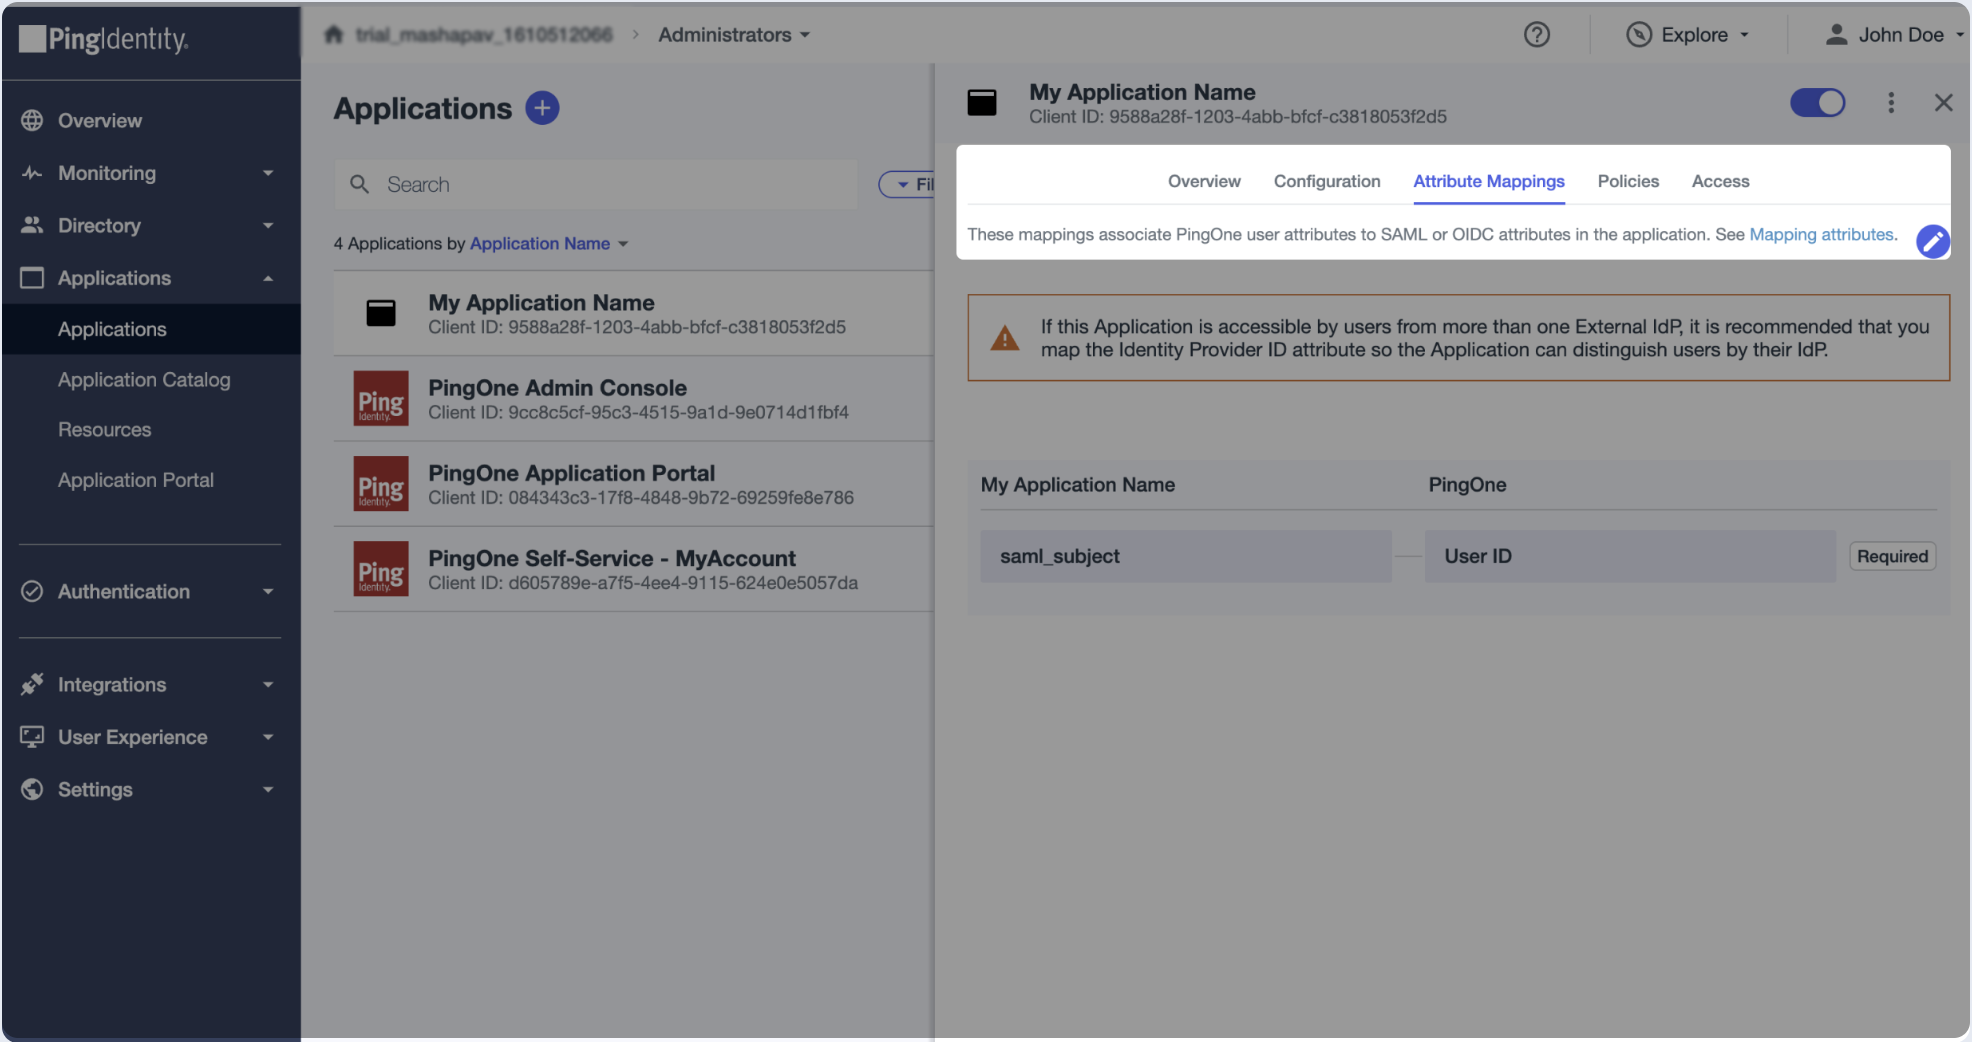The image size is (1972, 1042).
Task: Disable the My Application Name toggle switch
Action: (1817, 103)
